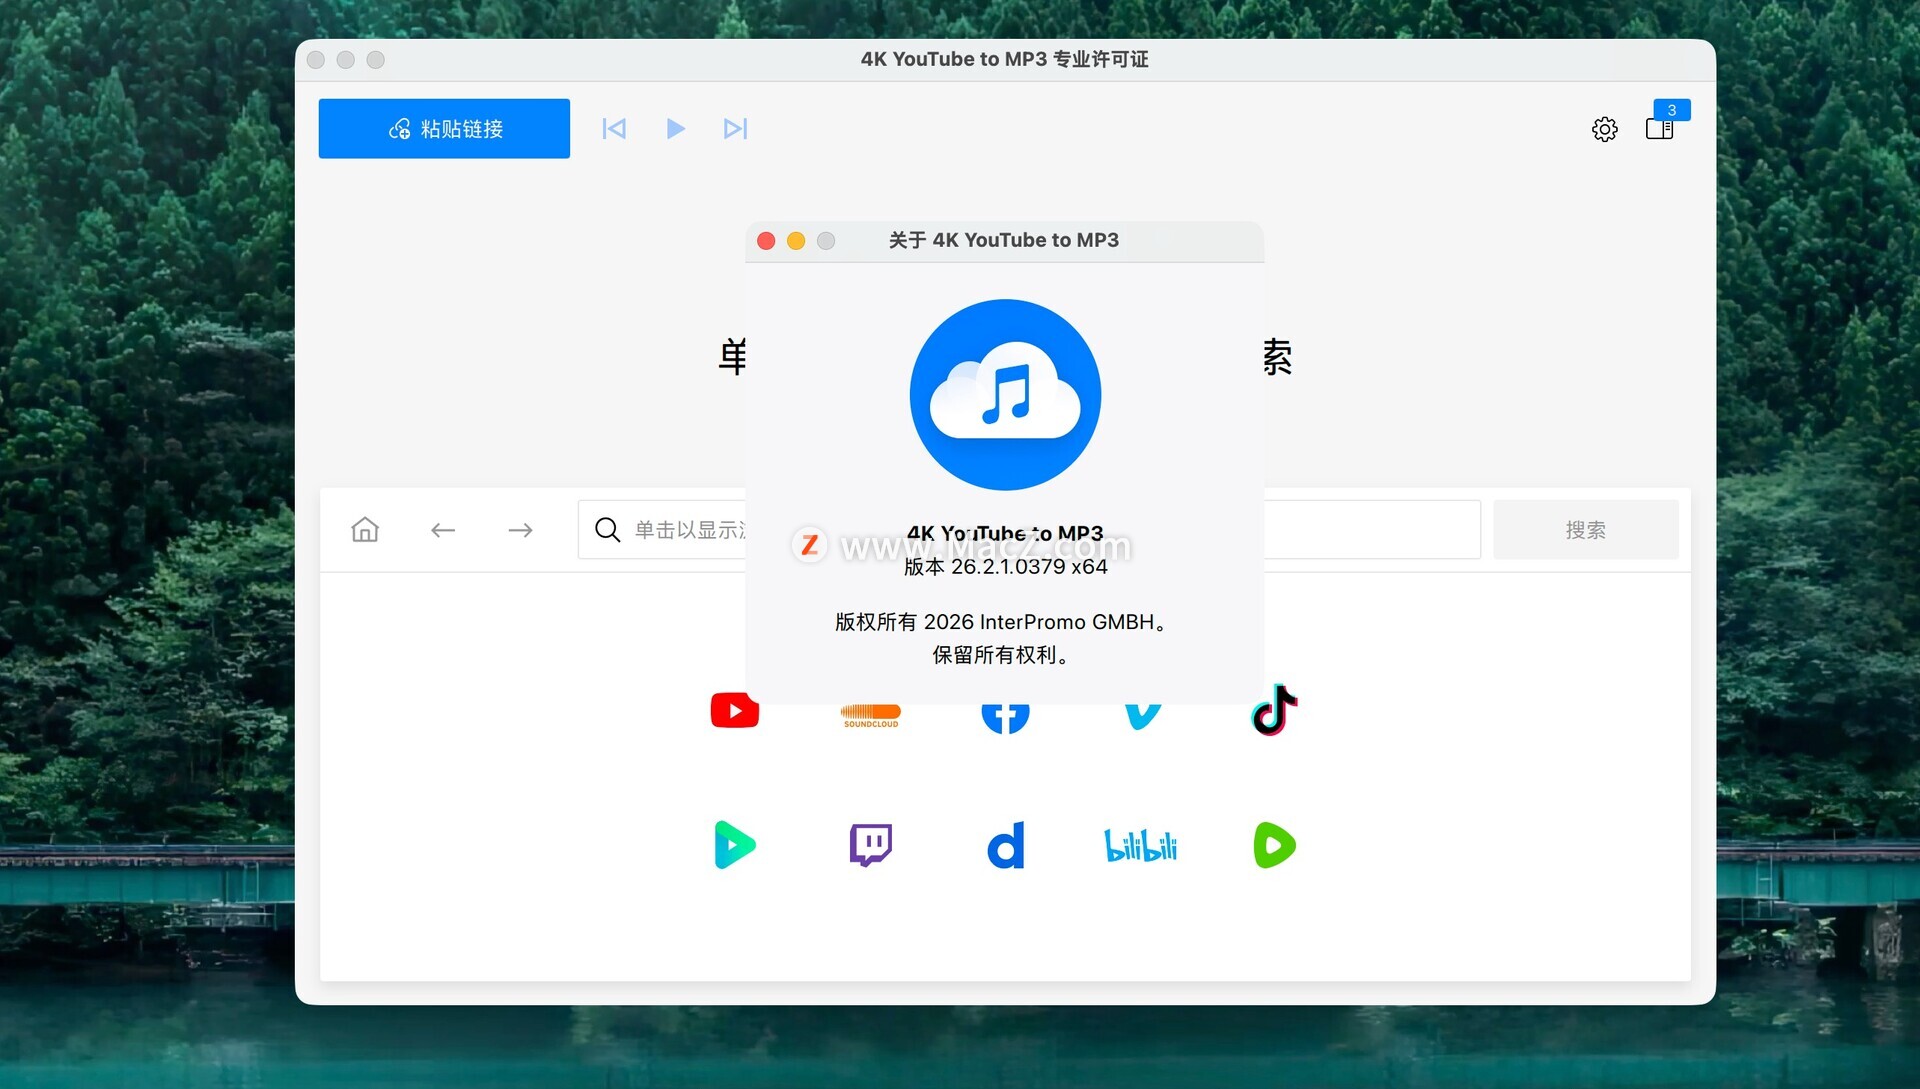Screen dimensions: 1920x1089
Task: Click the version text 26.2.1.0379 x64
Action: point(1006,567)
